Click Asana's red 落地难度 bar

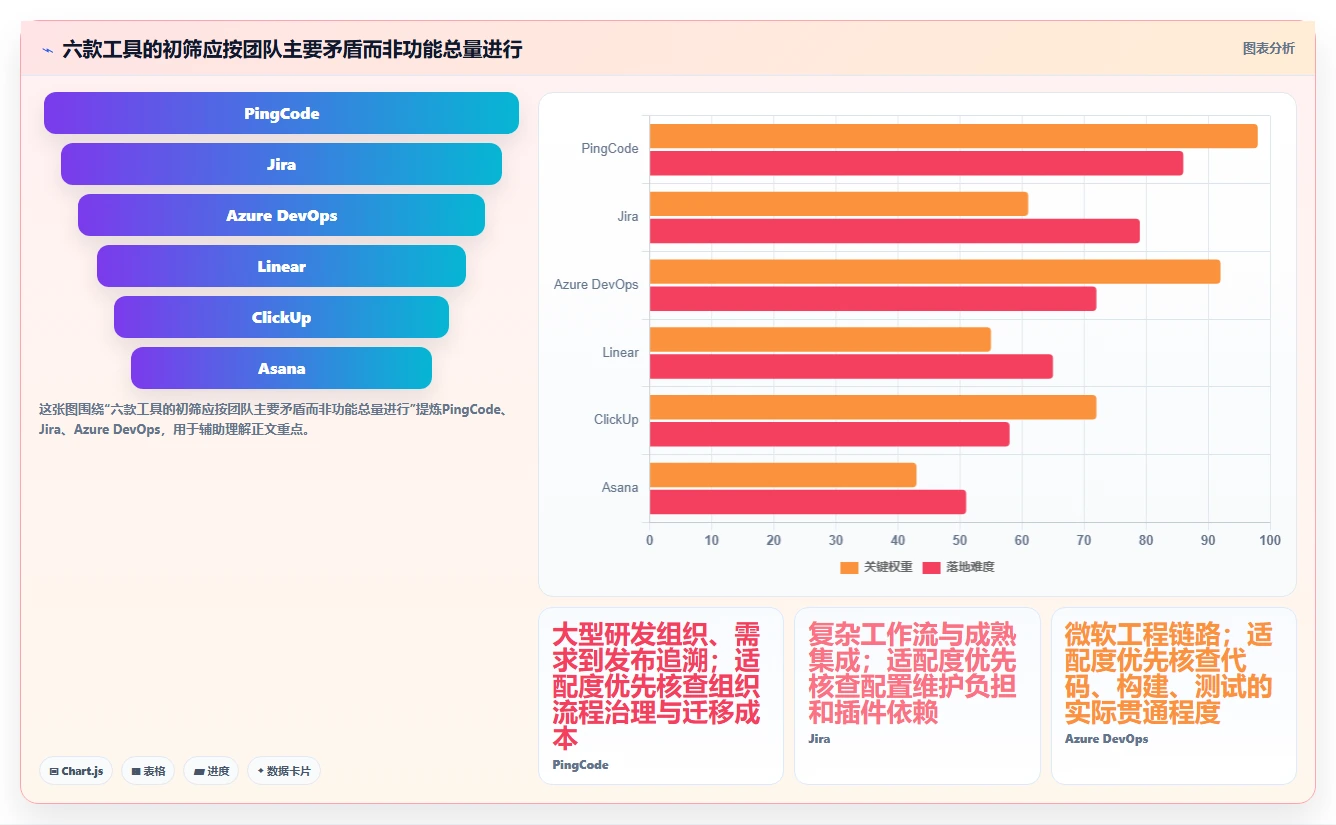(808, 502)
